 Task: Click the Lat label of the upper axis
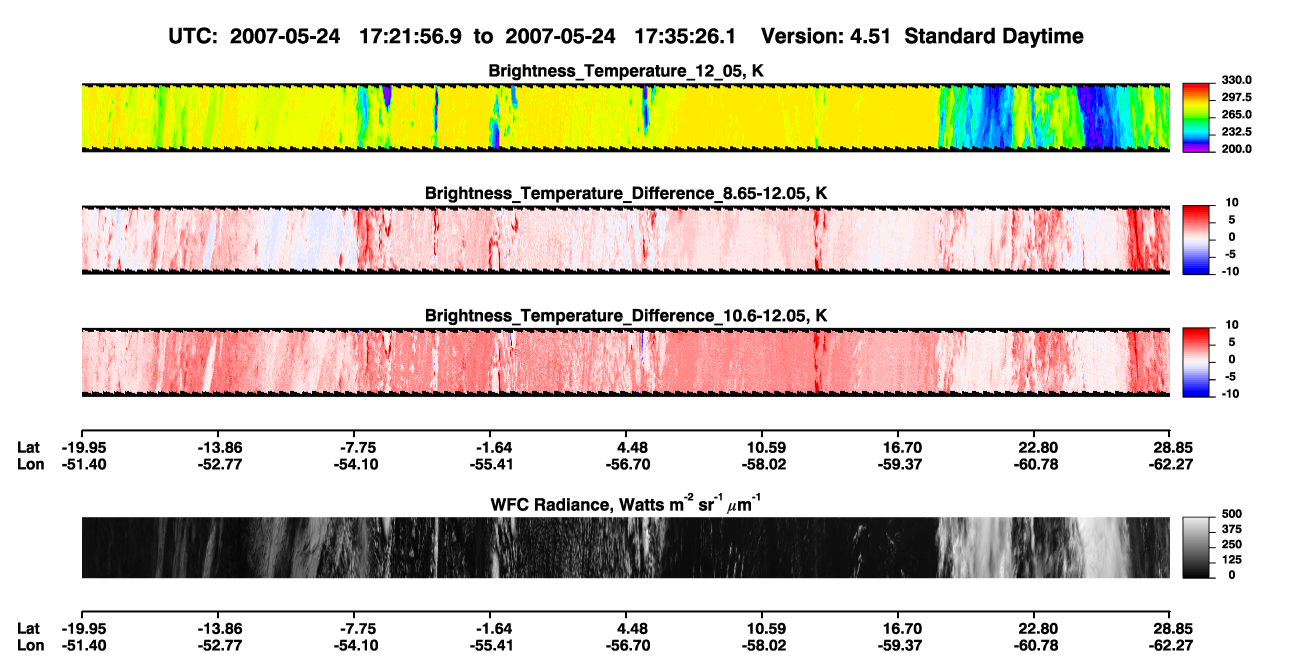[28, 448]
